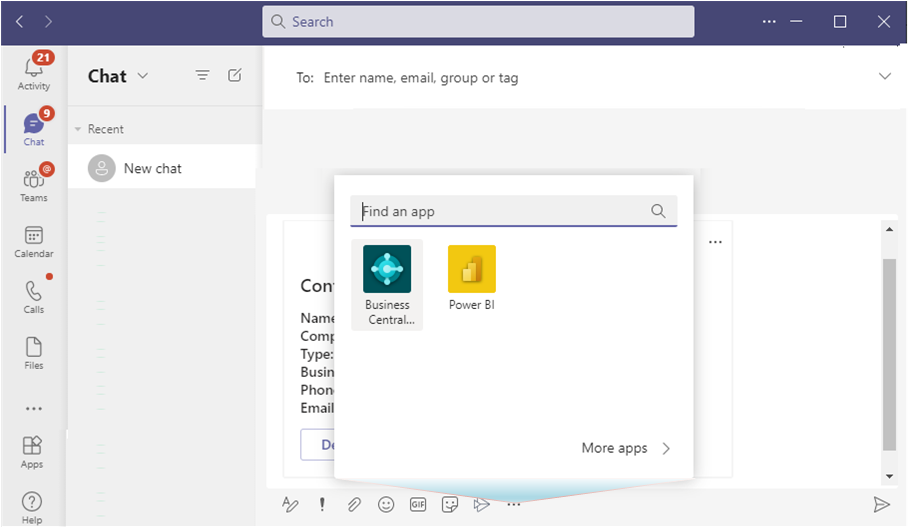Show more apps via sidebar ellipsis
The image size is (909, 528).
pyautogui.click(x=34, y=409)
